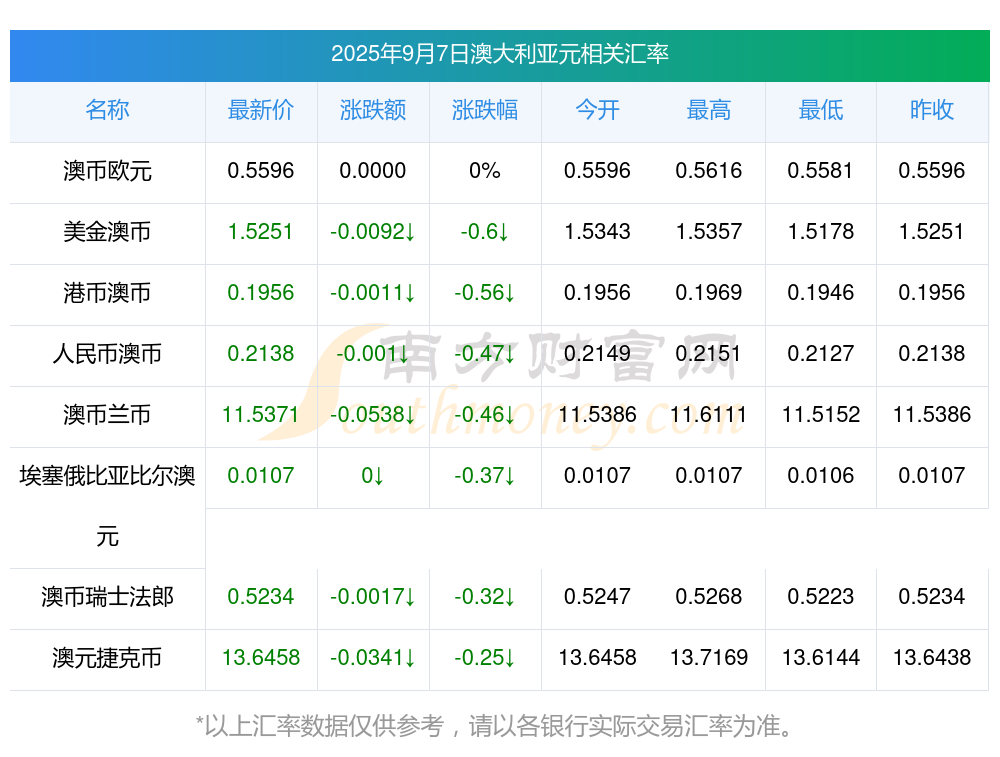
Task: Click the 1.5251 latest price for 美金澳币
Action: click(261, 232)
